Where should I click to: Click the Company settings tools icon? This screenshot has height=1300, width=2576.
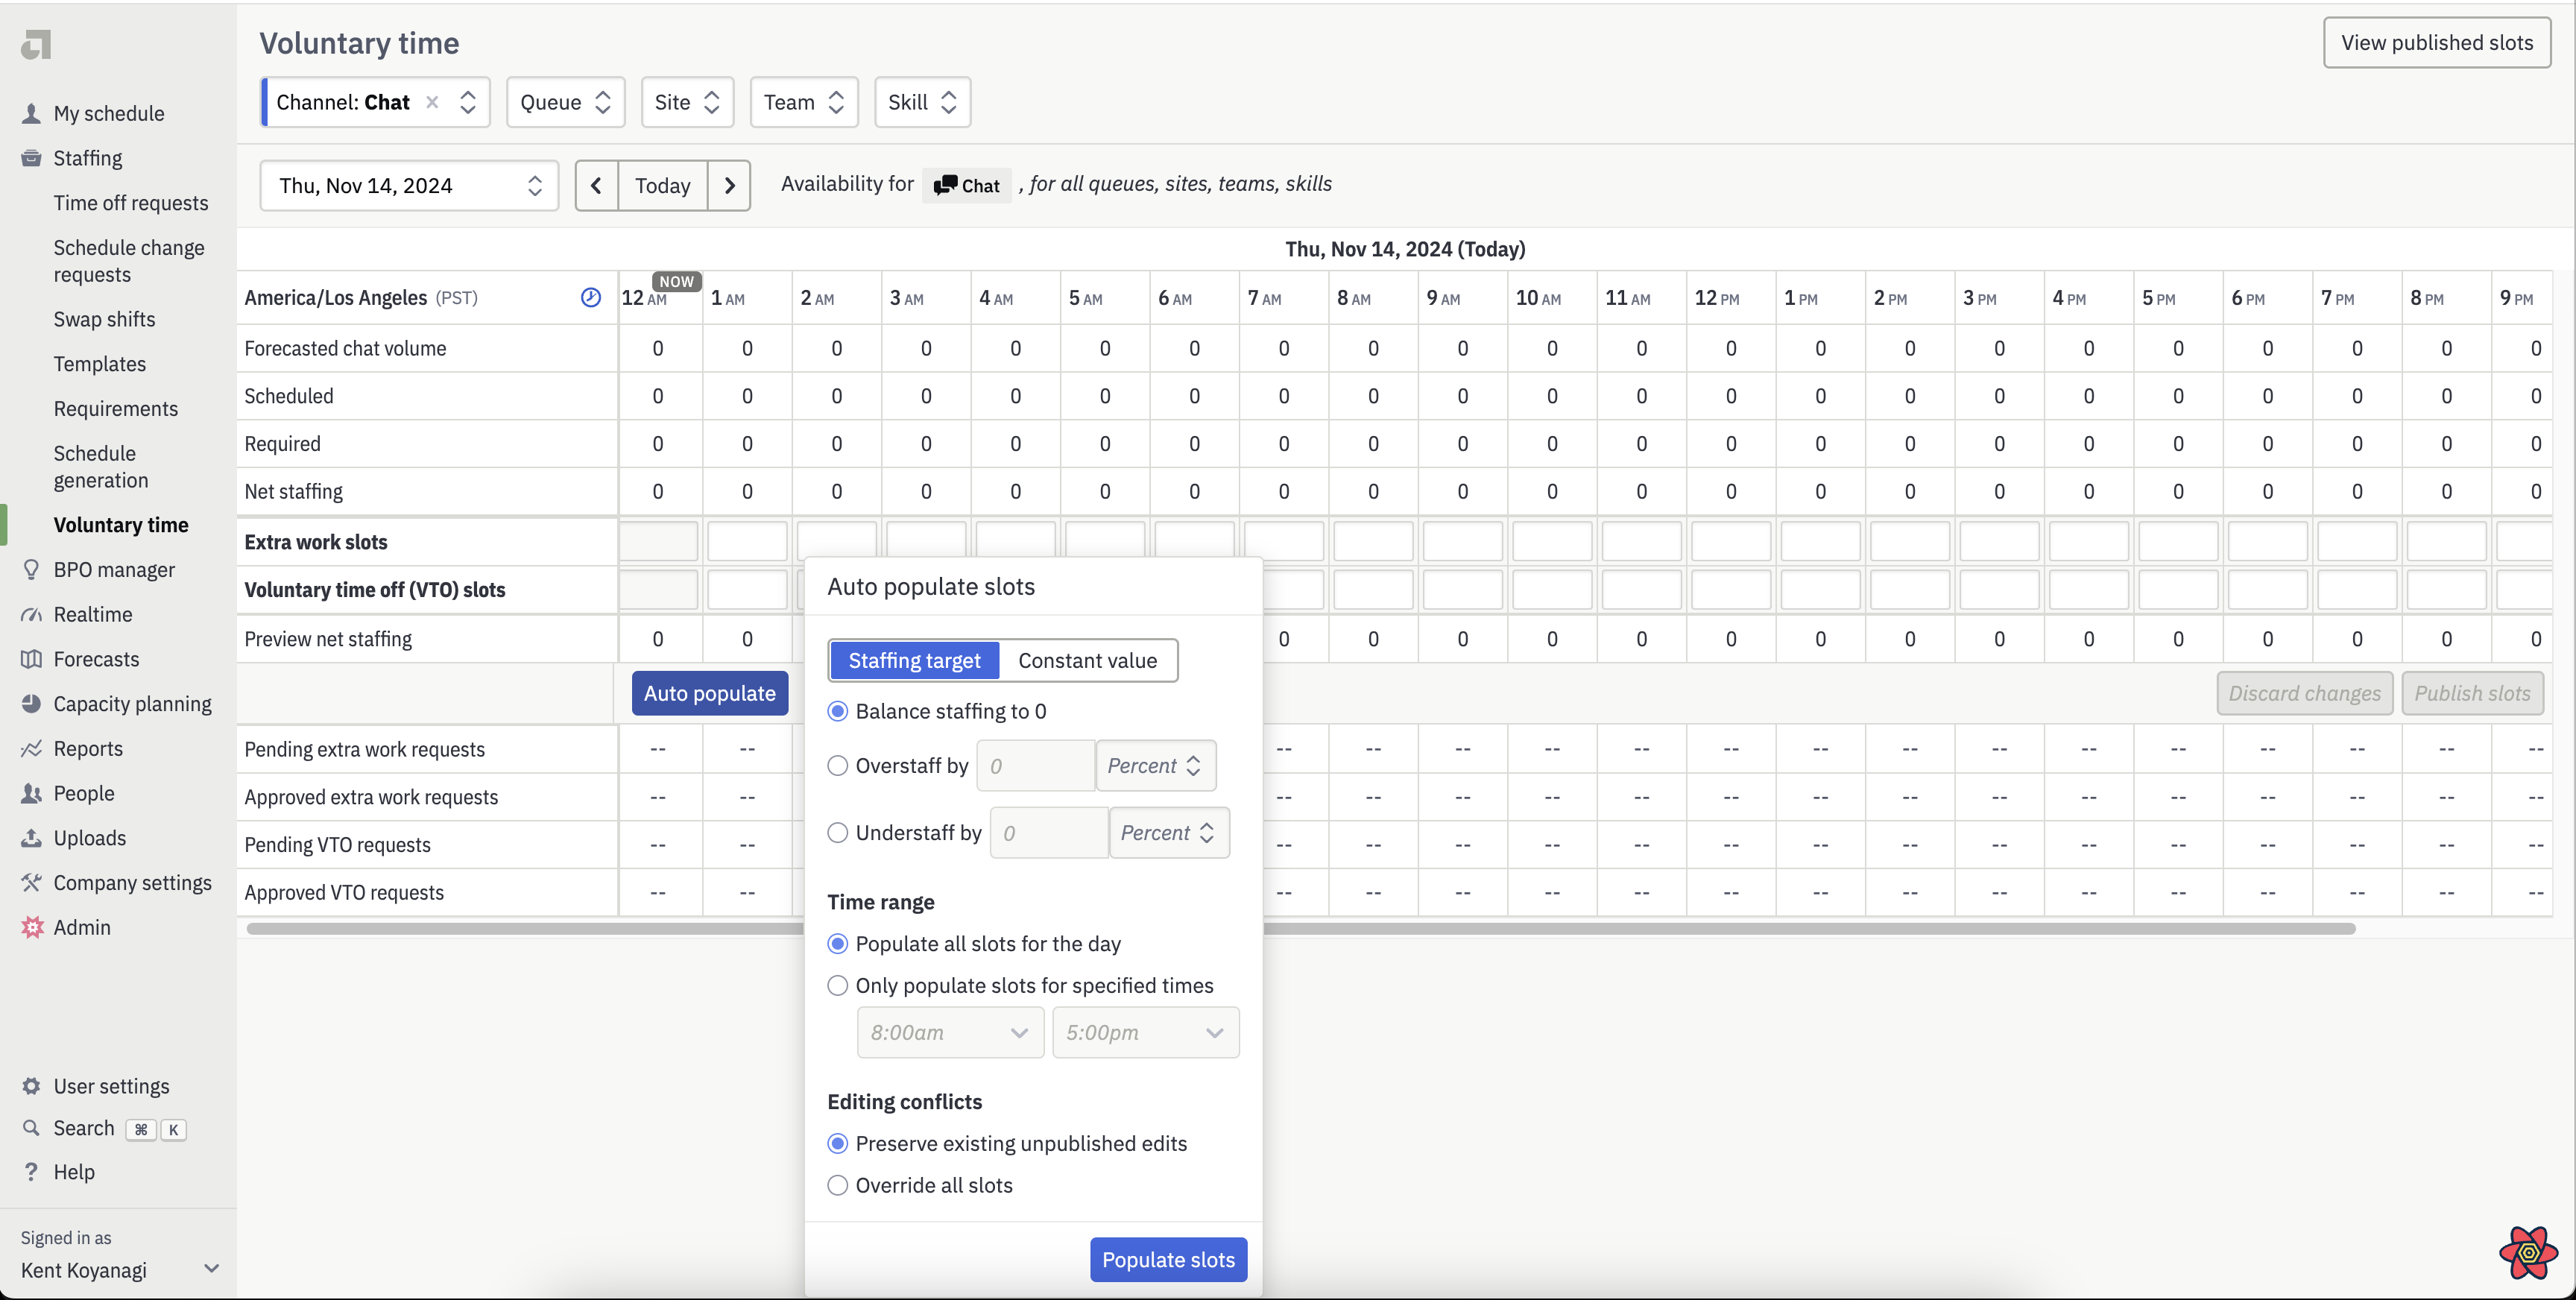click(31, 882)
